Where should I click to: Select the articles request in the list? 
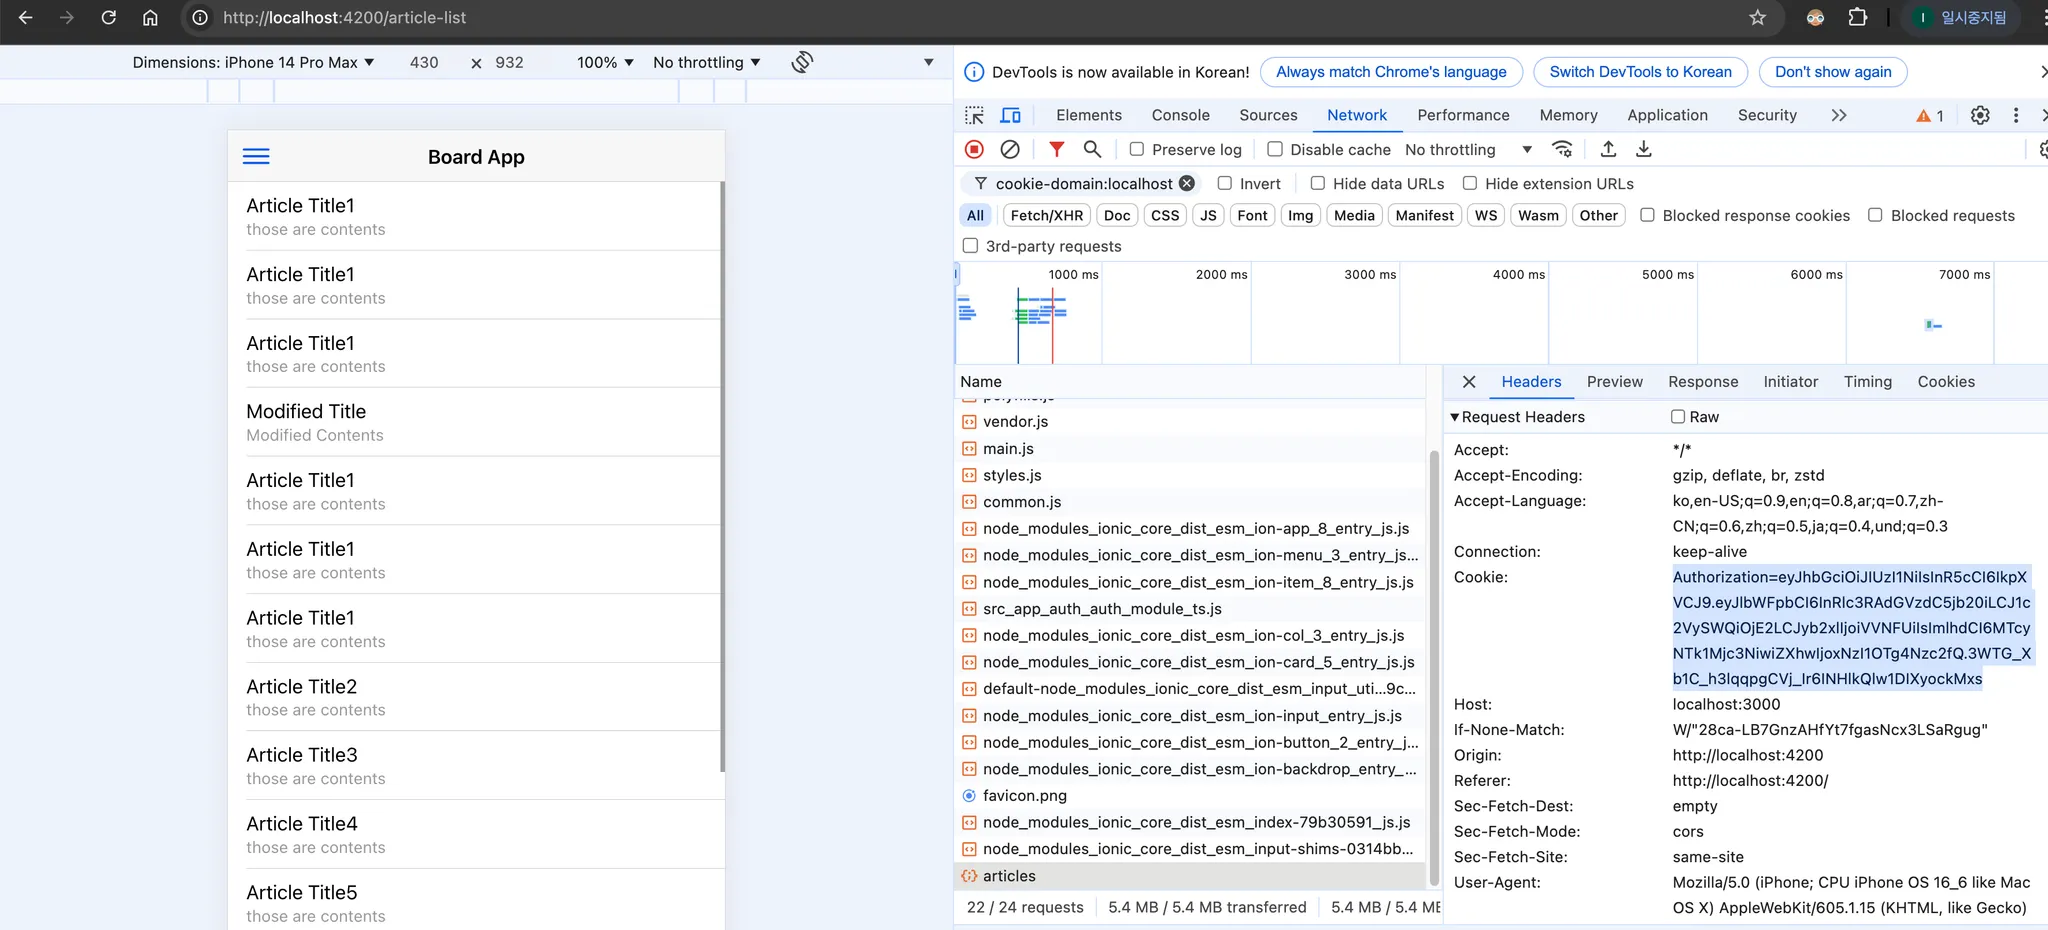coord(1009,876)
